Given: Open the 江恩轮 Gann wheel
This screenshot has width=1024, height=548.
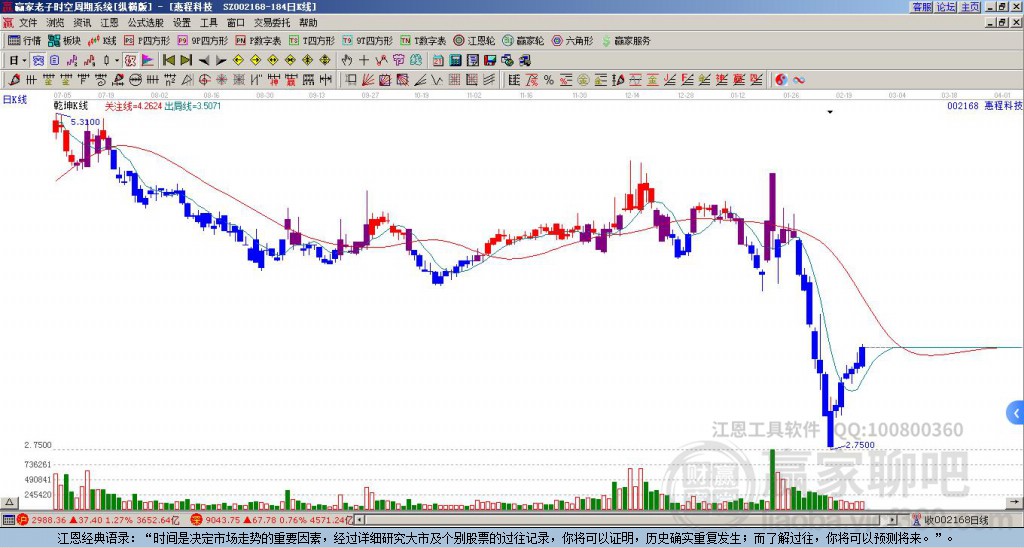Looking at the screenshot, I should coord(474,40).
